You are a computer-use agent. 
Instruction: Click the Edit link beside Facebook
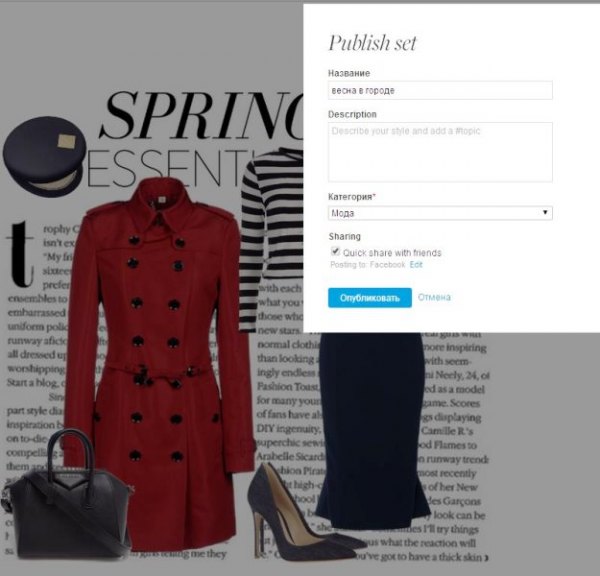[x=416, y=264]
